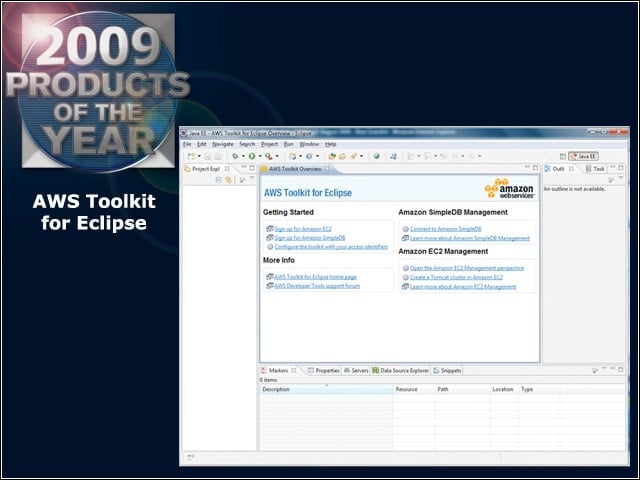Open the External Tools dropdown arrow

coord(277,156)
